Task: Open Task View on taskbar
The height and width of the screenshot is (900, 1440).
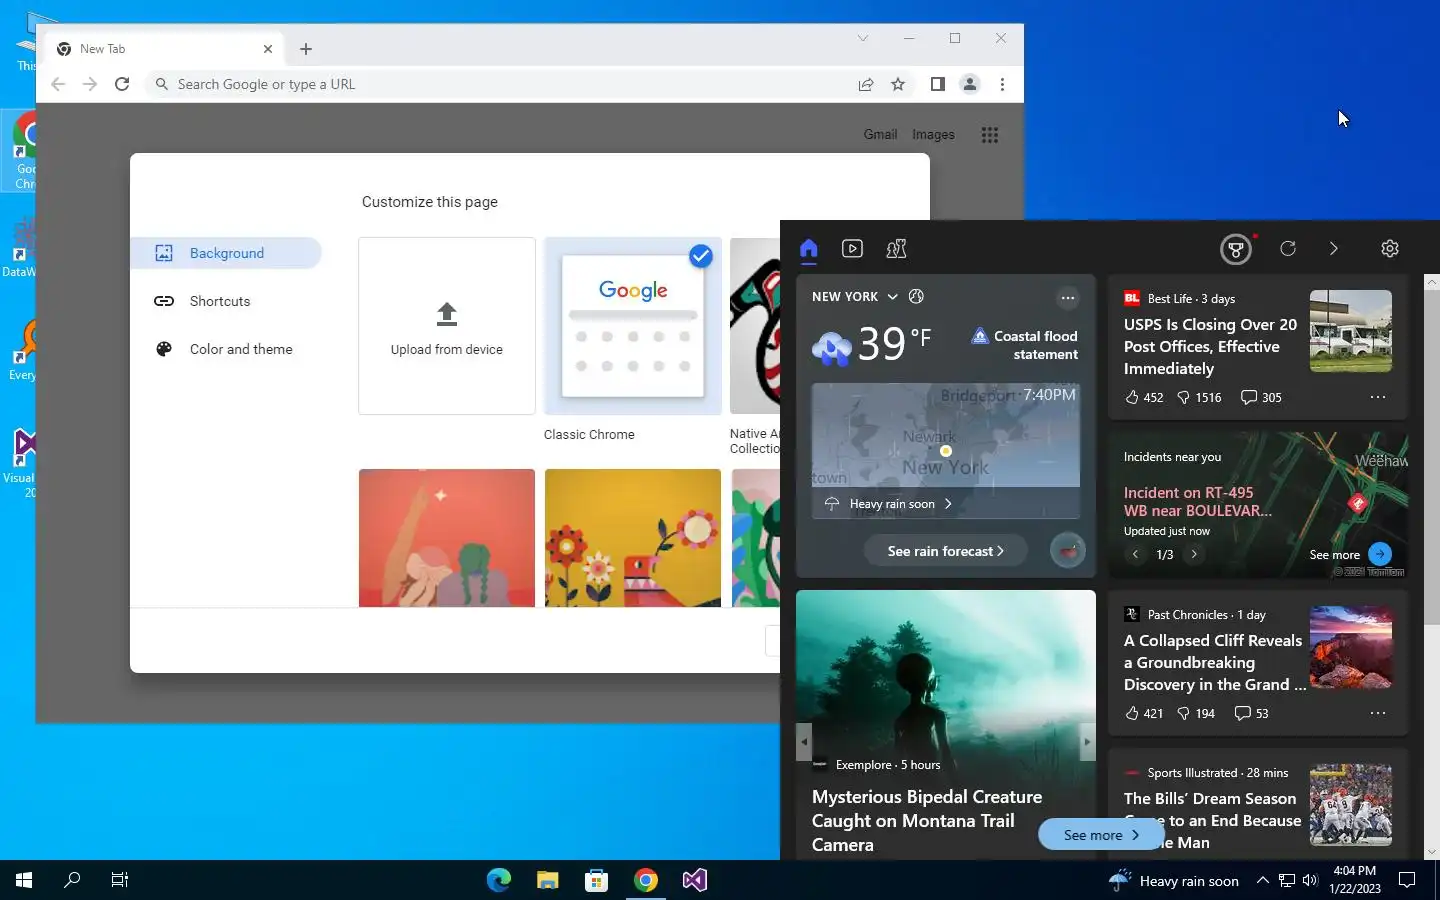Action: (119, 880)
